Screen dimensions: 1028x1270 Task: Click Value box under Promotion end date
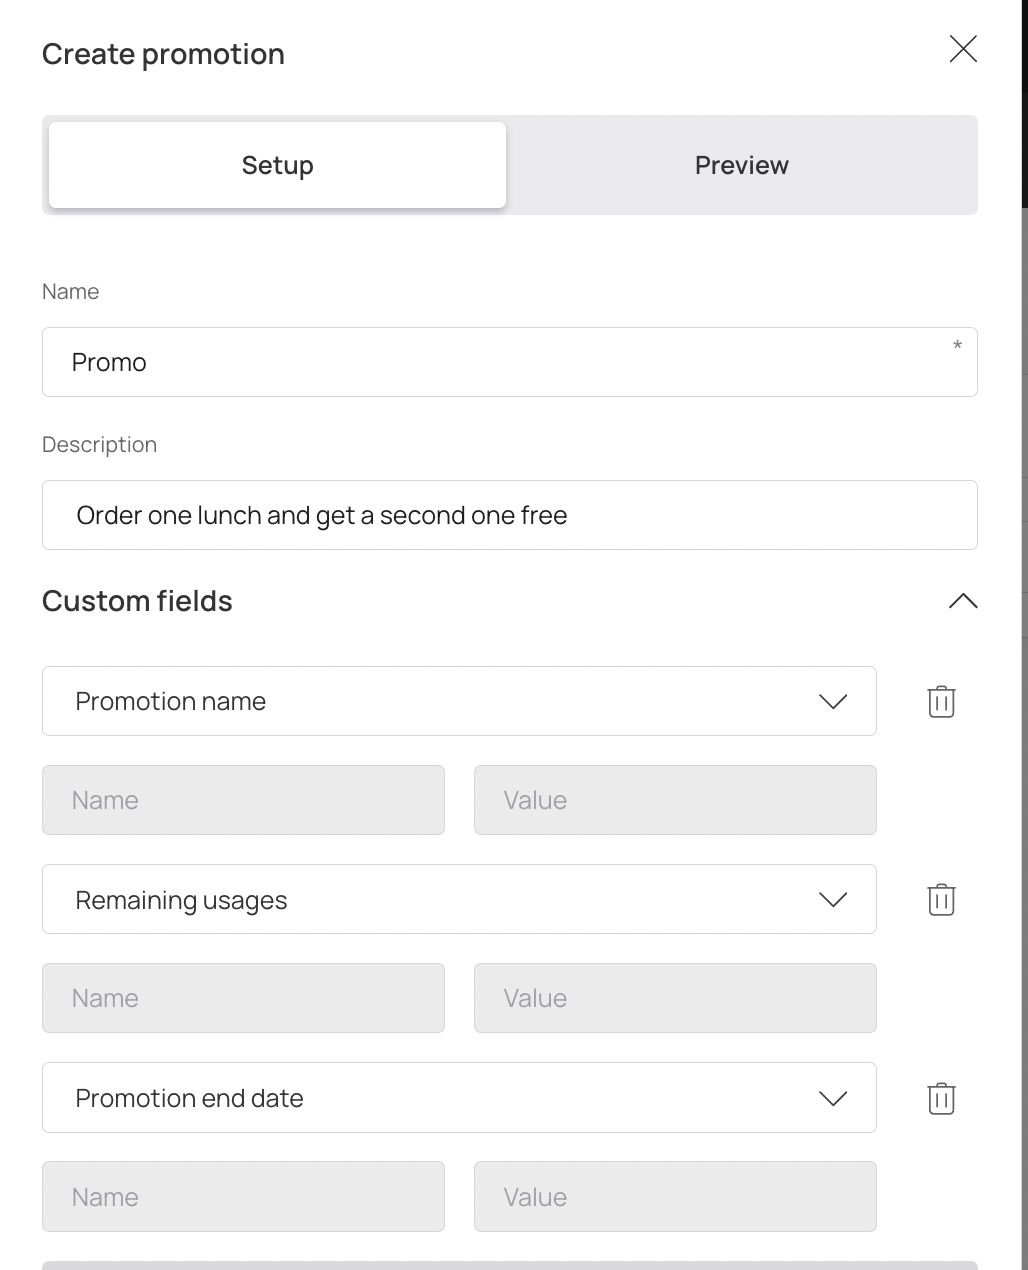click(675, 1196)
